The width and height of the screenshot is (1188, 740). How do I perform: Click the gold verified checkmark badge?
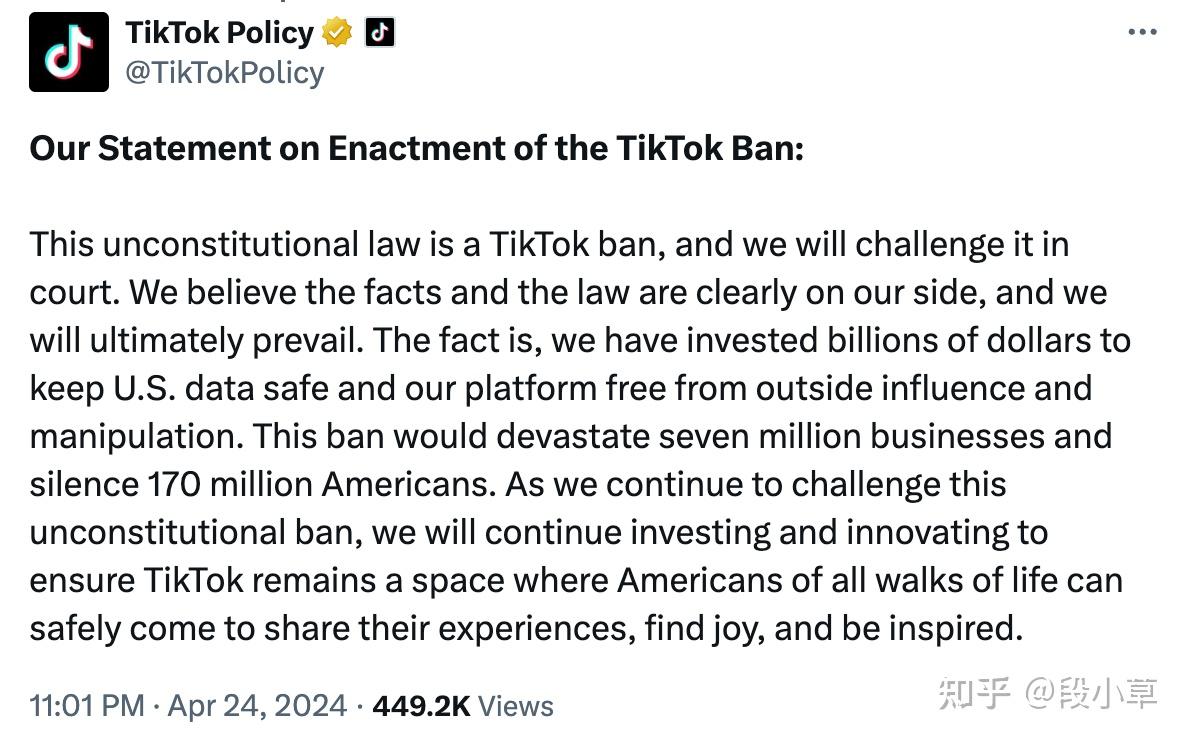(336, 33)
